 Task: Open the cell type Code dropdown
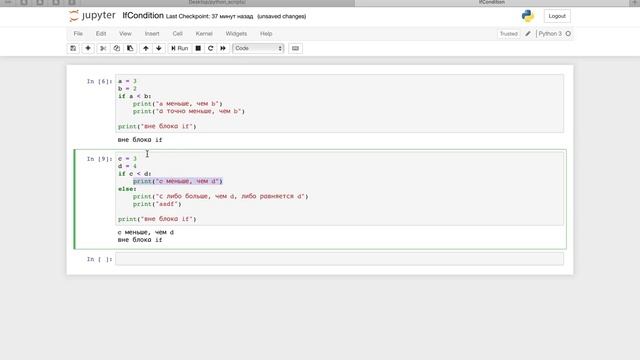[258, 48]
